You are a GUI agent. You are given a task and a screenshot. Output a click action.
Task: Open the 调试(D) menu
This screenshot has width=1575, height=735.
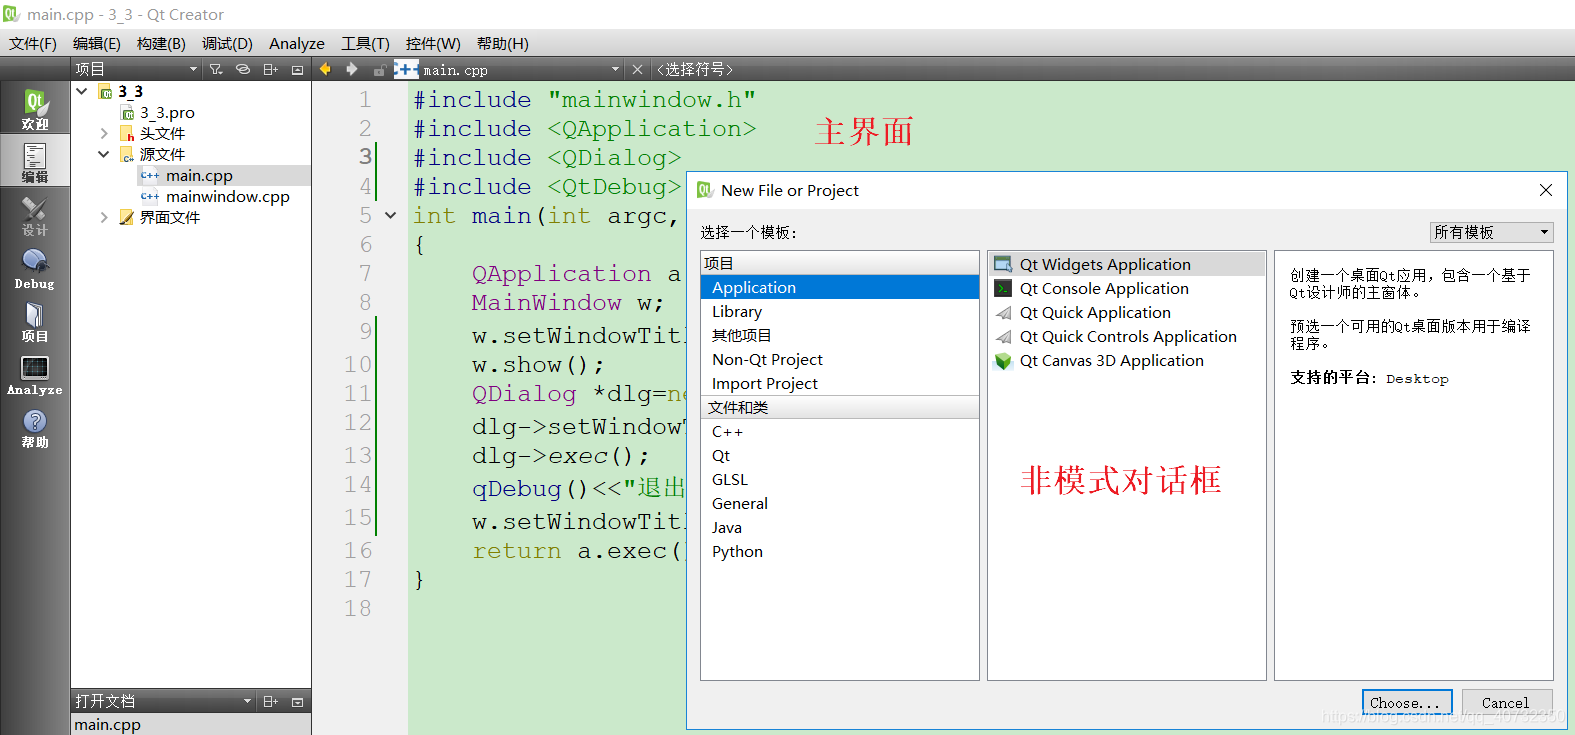pos(227,43)
